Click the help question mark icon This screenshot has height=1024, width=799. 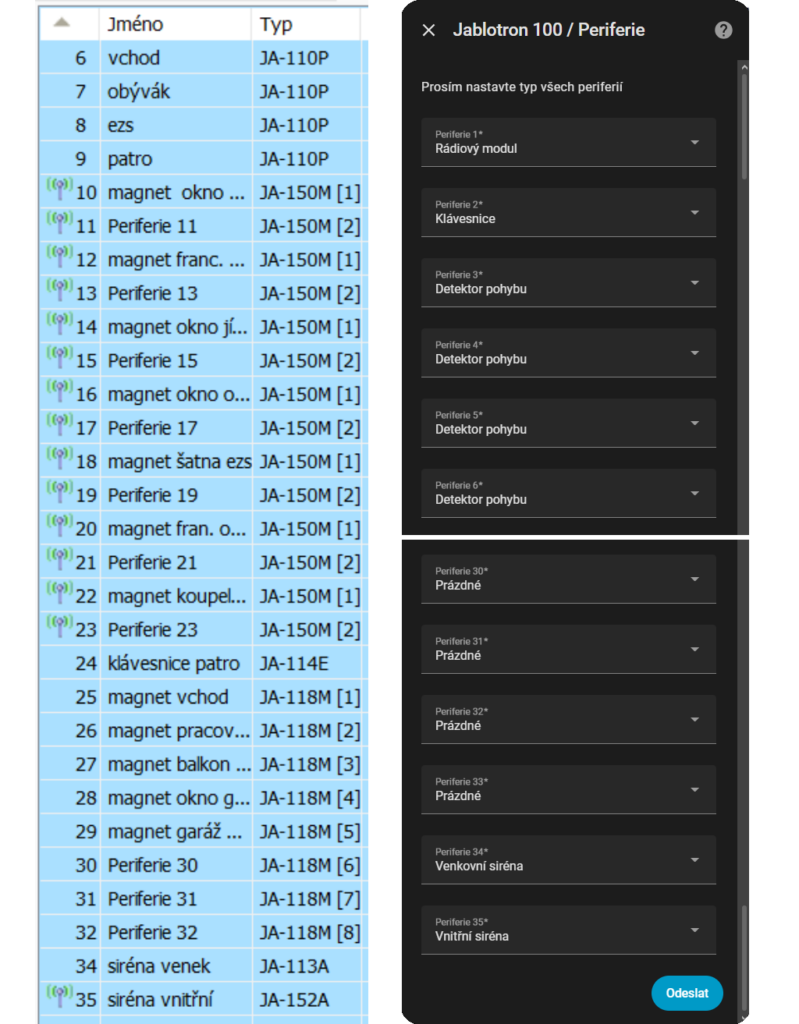(724, 30)
